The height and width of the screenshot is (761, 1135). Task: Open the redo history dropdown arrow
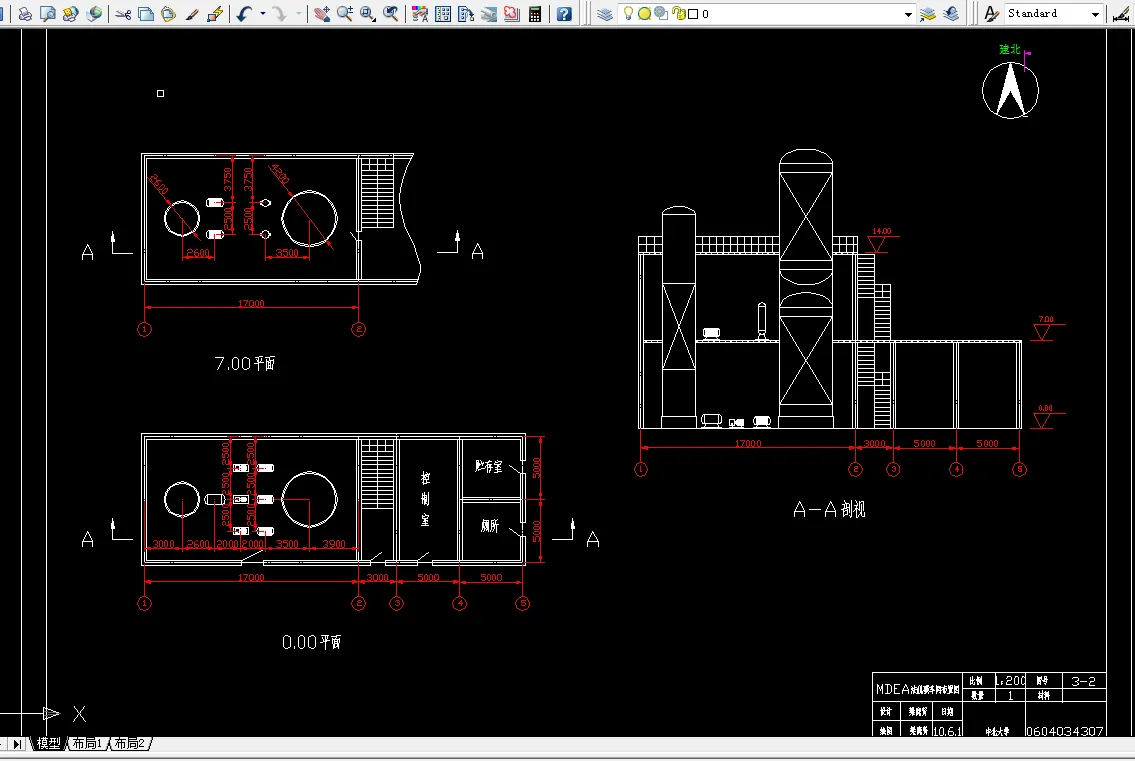pos(299,14)
